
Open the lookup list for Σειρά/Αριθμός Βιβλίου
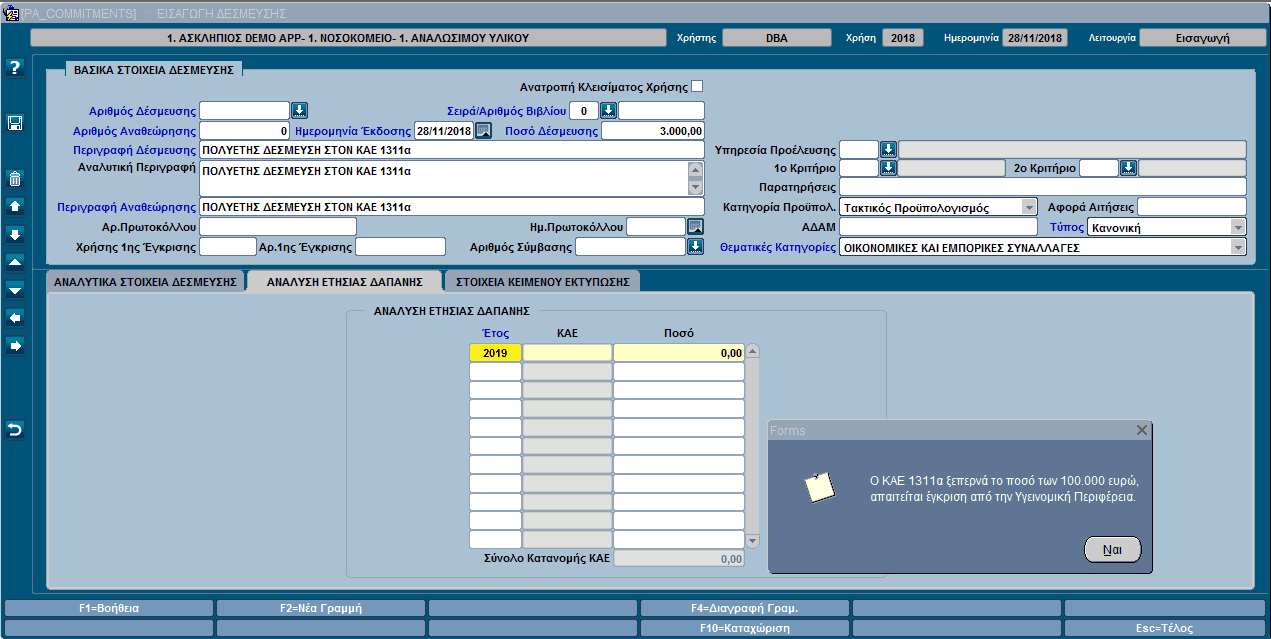608,110
